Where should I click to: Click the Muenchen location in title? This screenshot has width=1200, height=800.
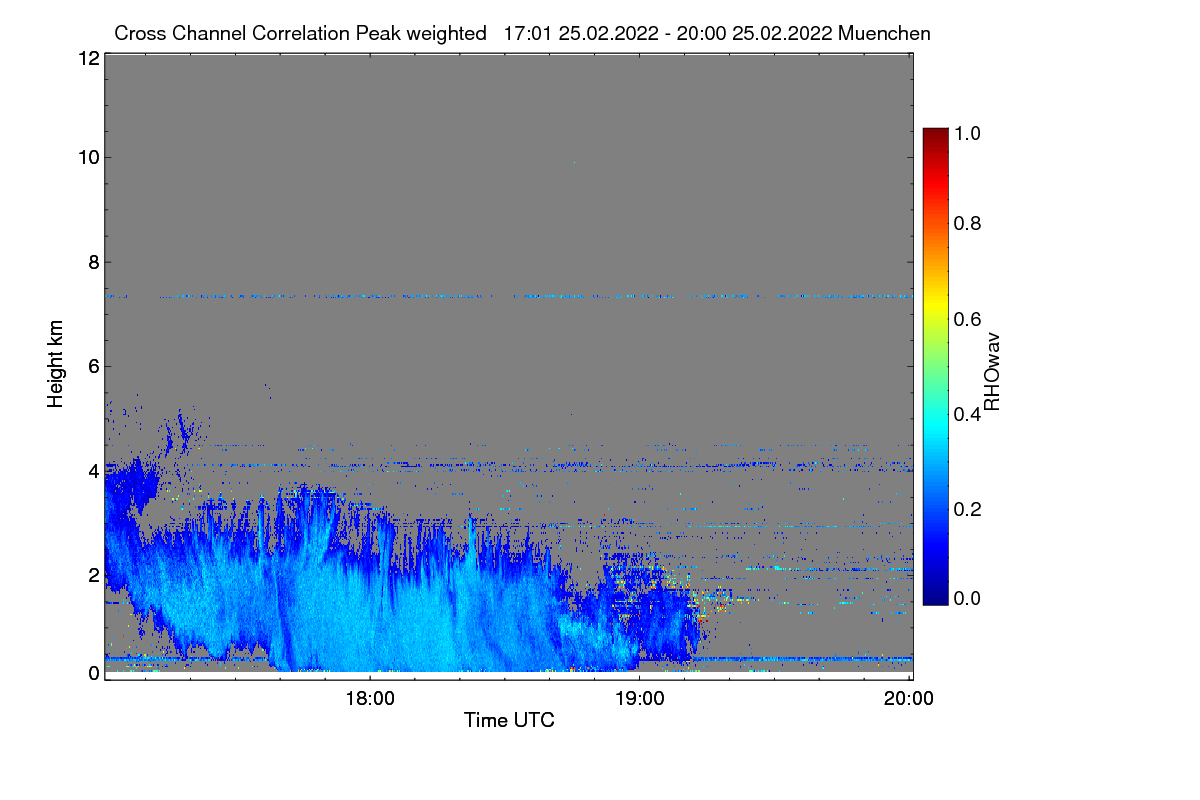(x=884, y=33)
